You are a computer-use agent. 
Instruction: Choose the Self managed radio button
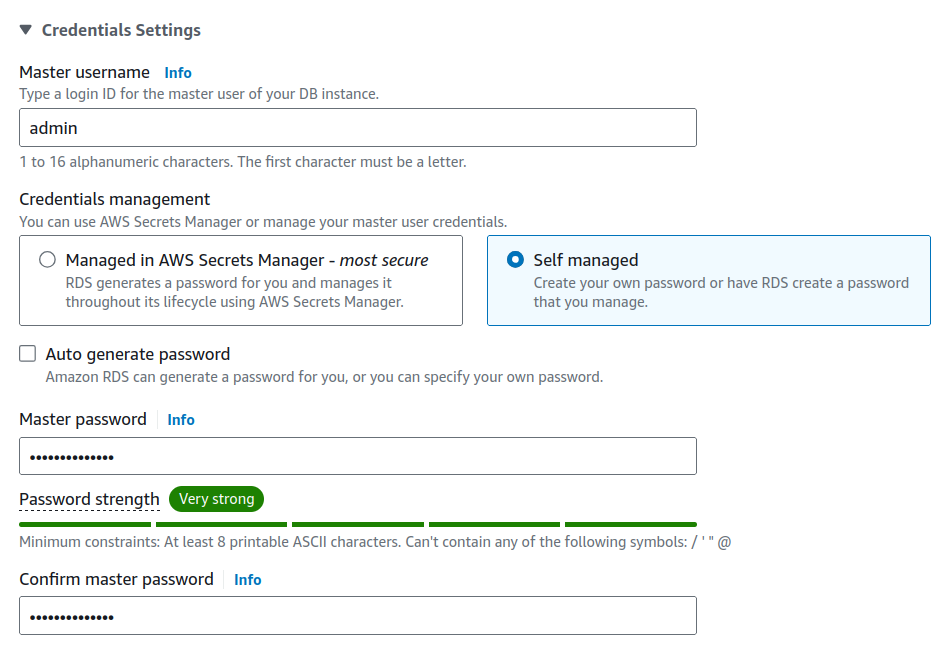515,260
